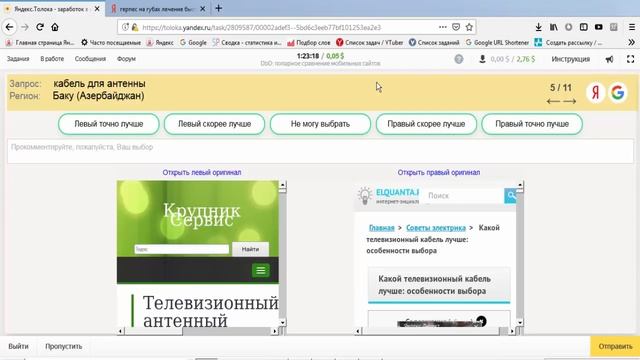The image size is (640, 360).
Task: Open the Форум menu item
Action: point(126,59)
